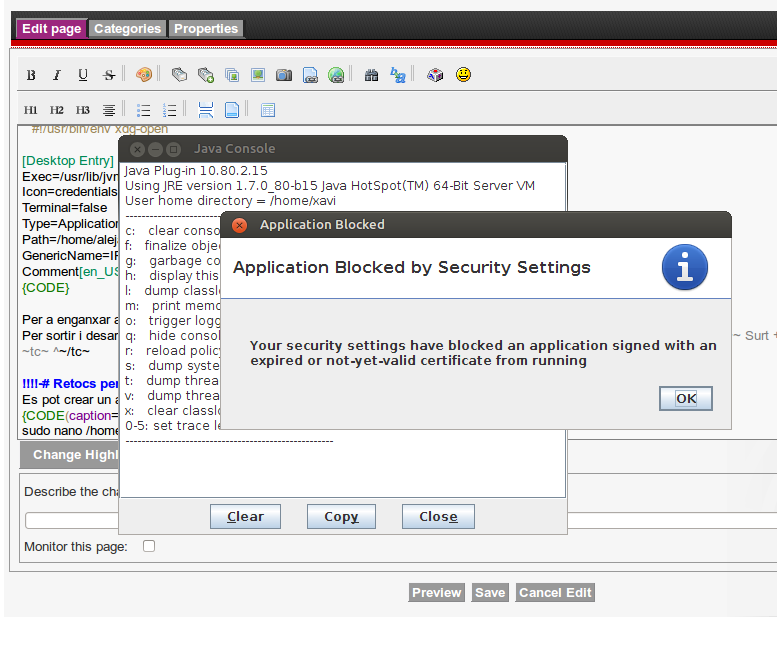Insert a plain tag with the tag icon
Image resolution: width=777 pixels, height=645 pixels.
point(179,75)
